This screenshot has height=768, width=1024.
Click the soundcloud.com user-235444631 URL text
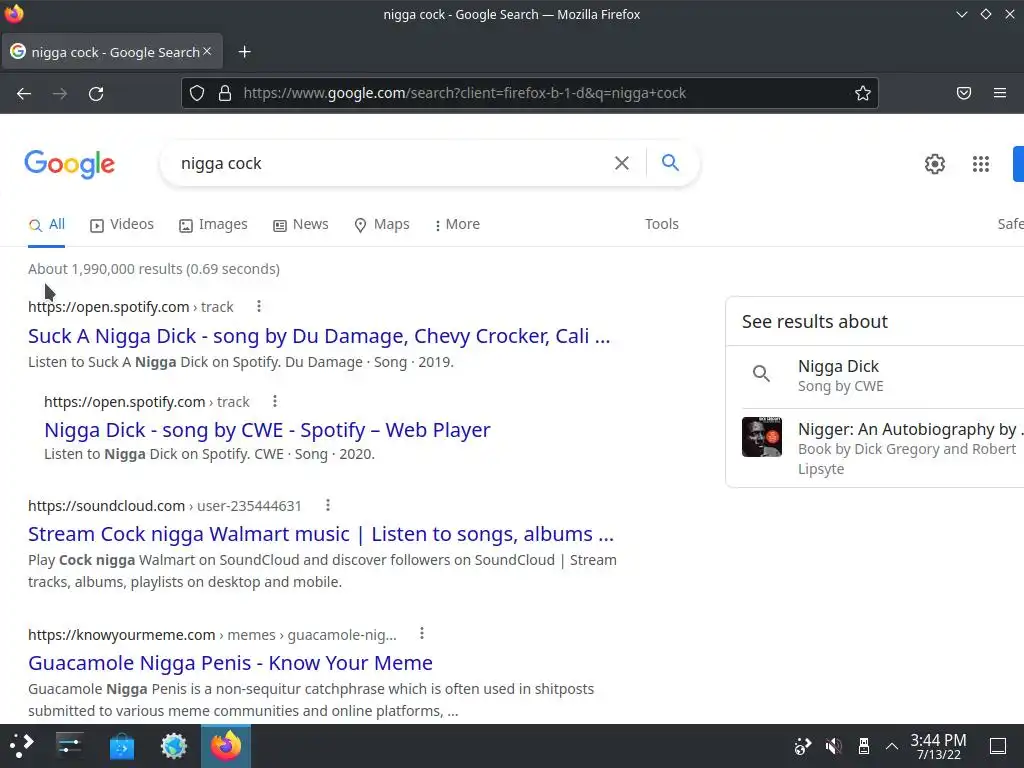pyautogui.click(x=165, y=506)
